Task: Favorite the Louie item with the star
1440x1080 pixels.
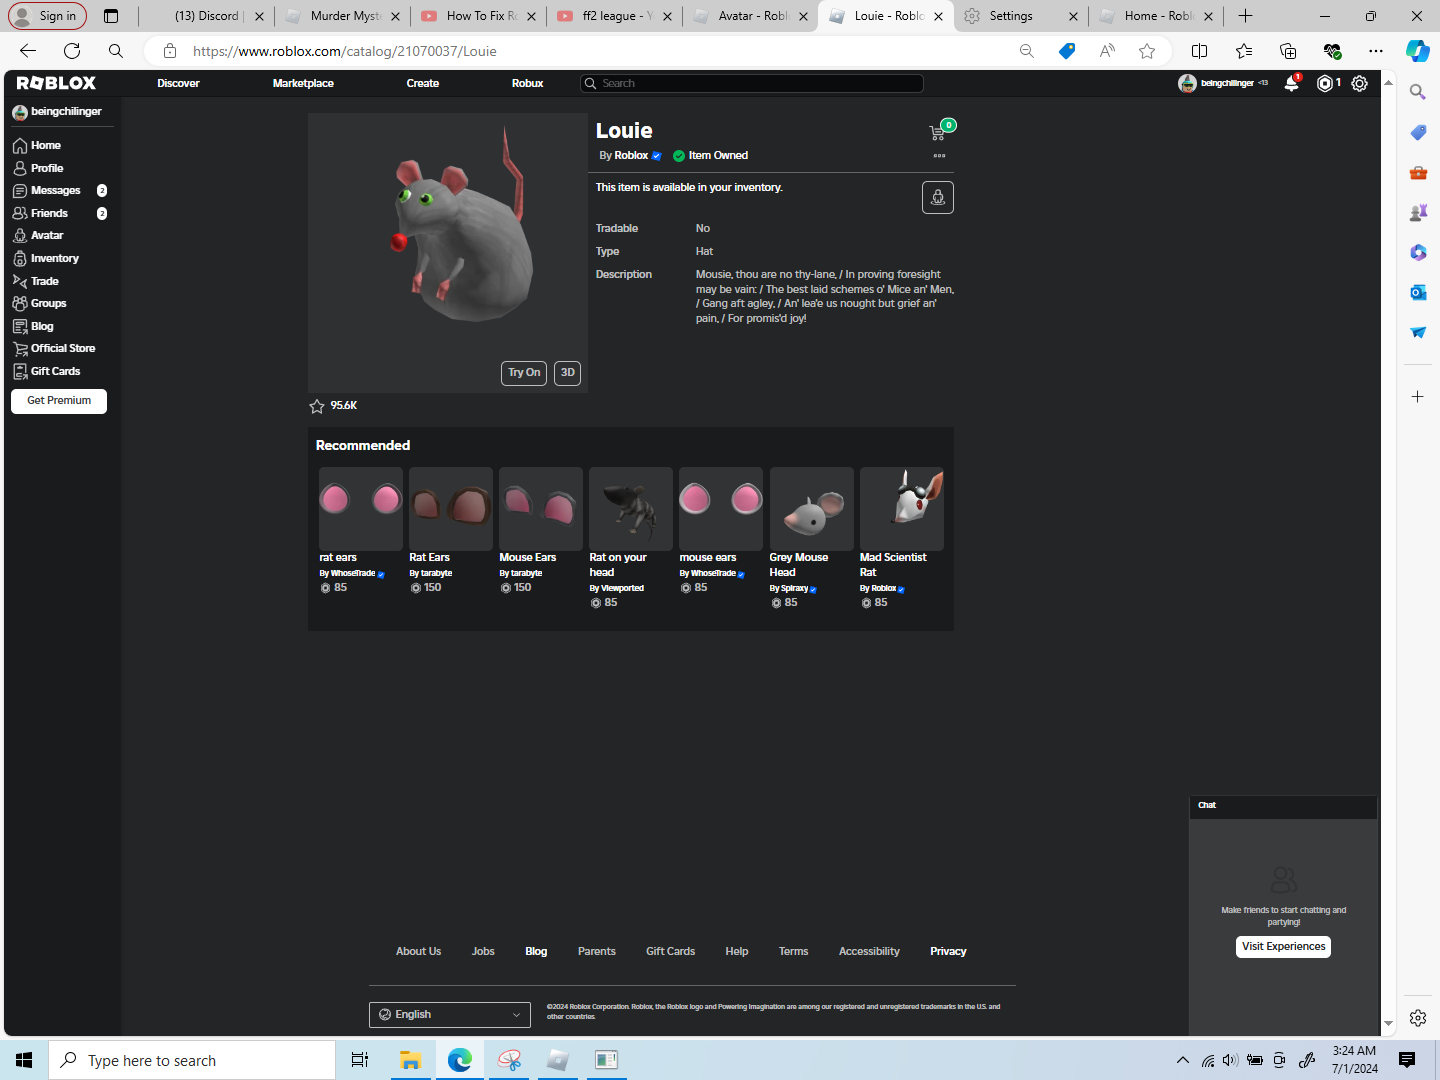Action: 317,406
